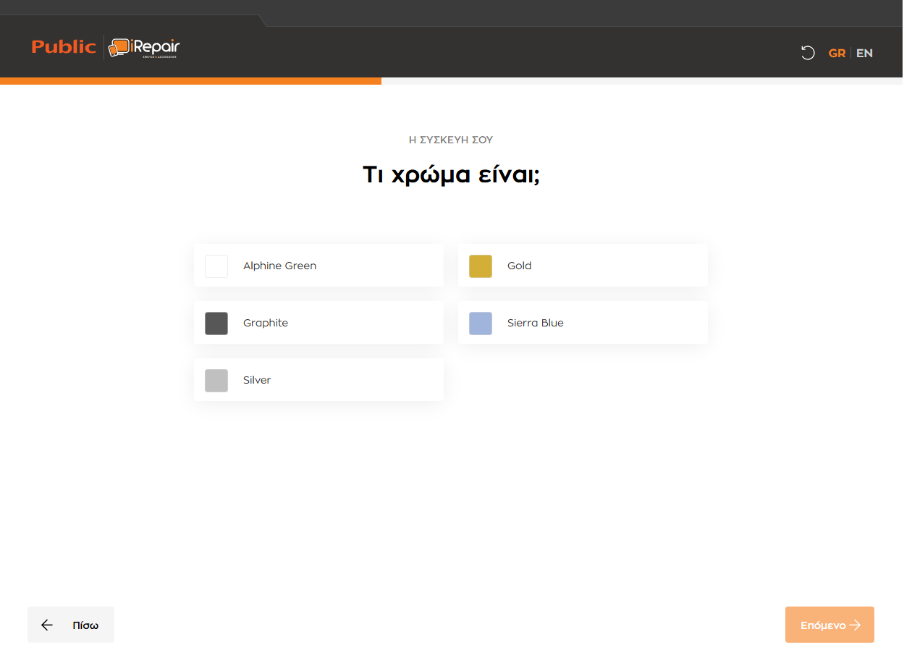The width and height of the screenshot is (903, 654).
Task: Switch language to EN
Action: [864, 53]
